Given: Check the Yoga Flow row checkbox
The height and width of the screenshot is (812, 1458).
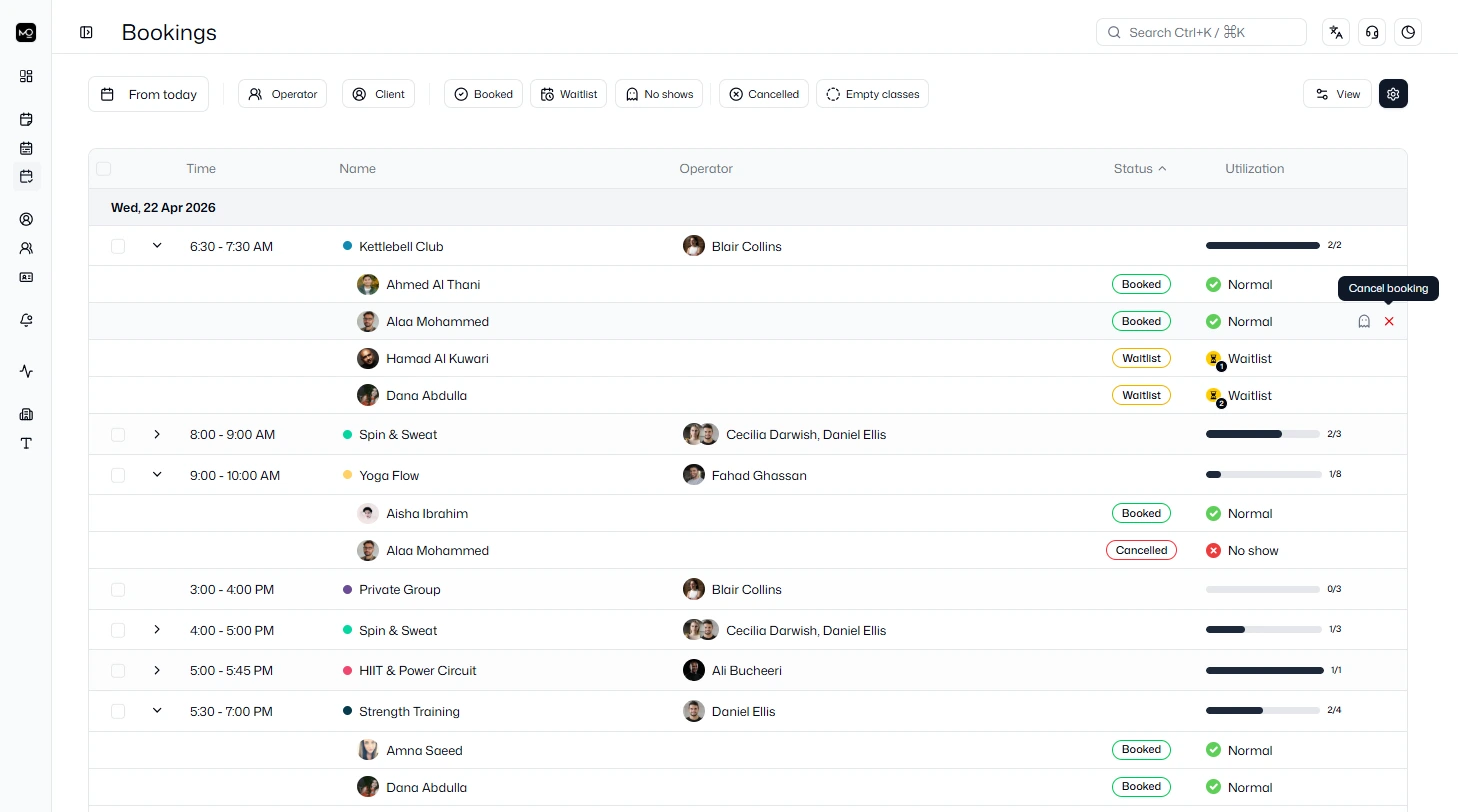Looking at the screenshot, I should point(118,475).
